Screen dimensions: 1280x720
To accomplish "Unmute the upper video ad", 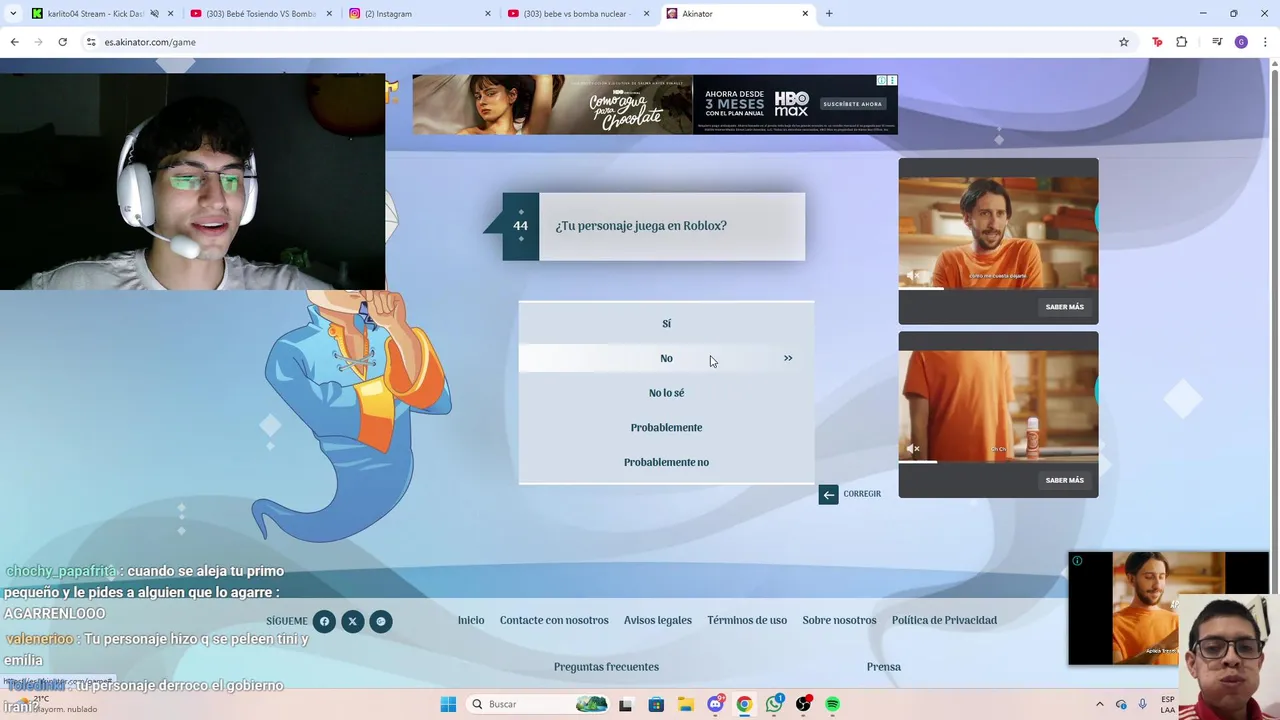I will 912,275.
